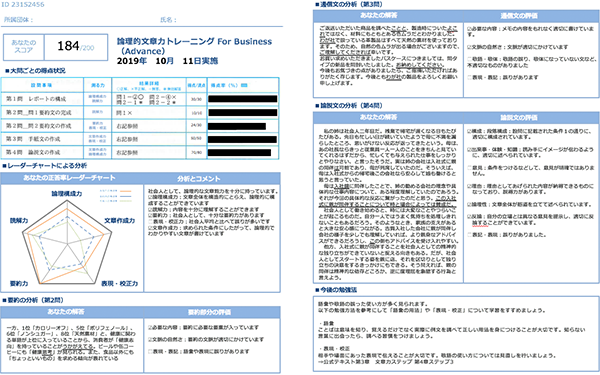Select the 論理構成力 label on the radar chart
Image resolution: width=600 pixels, height=375 pixels.
67,194
